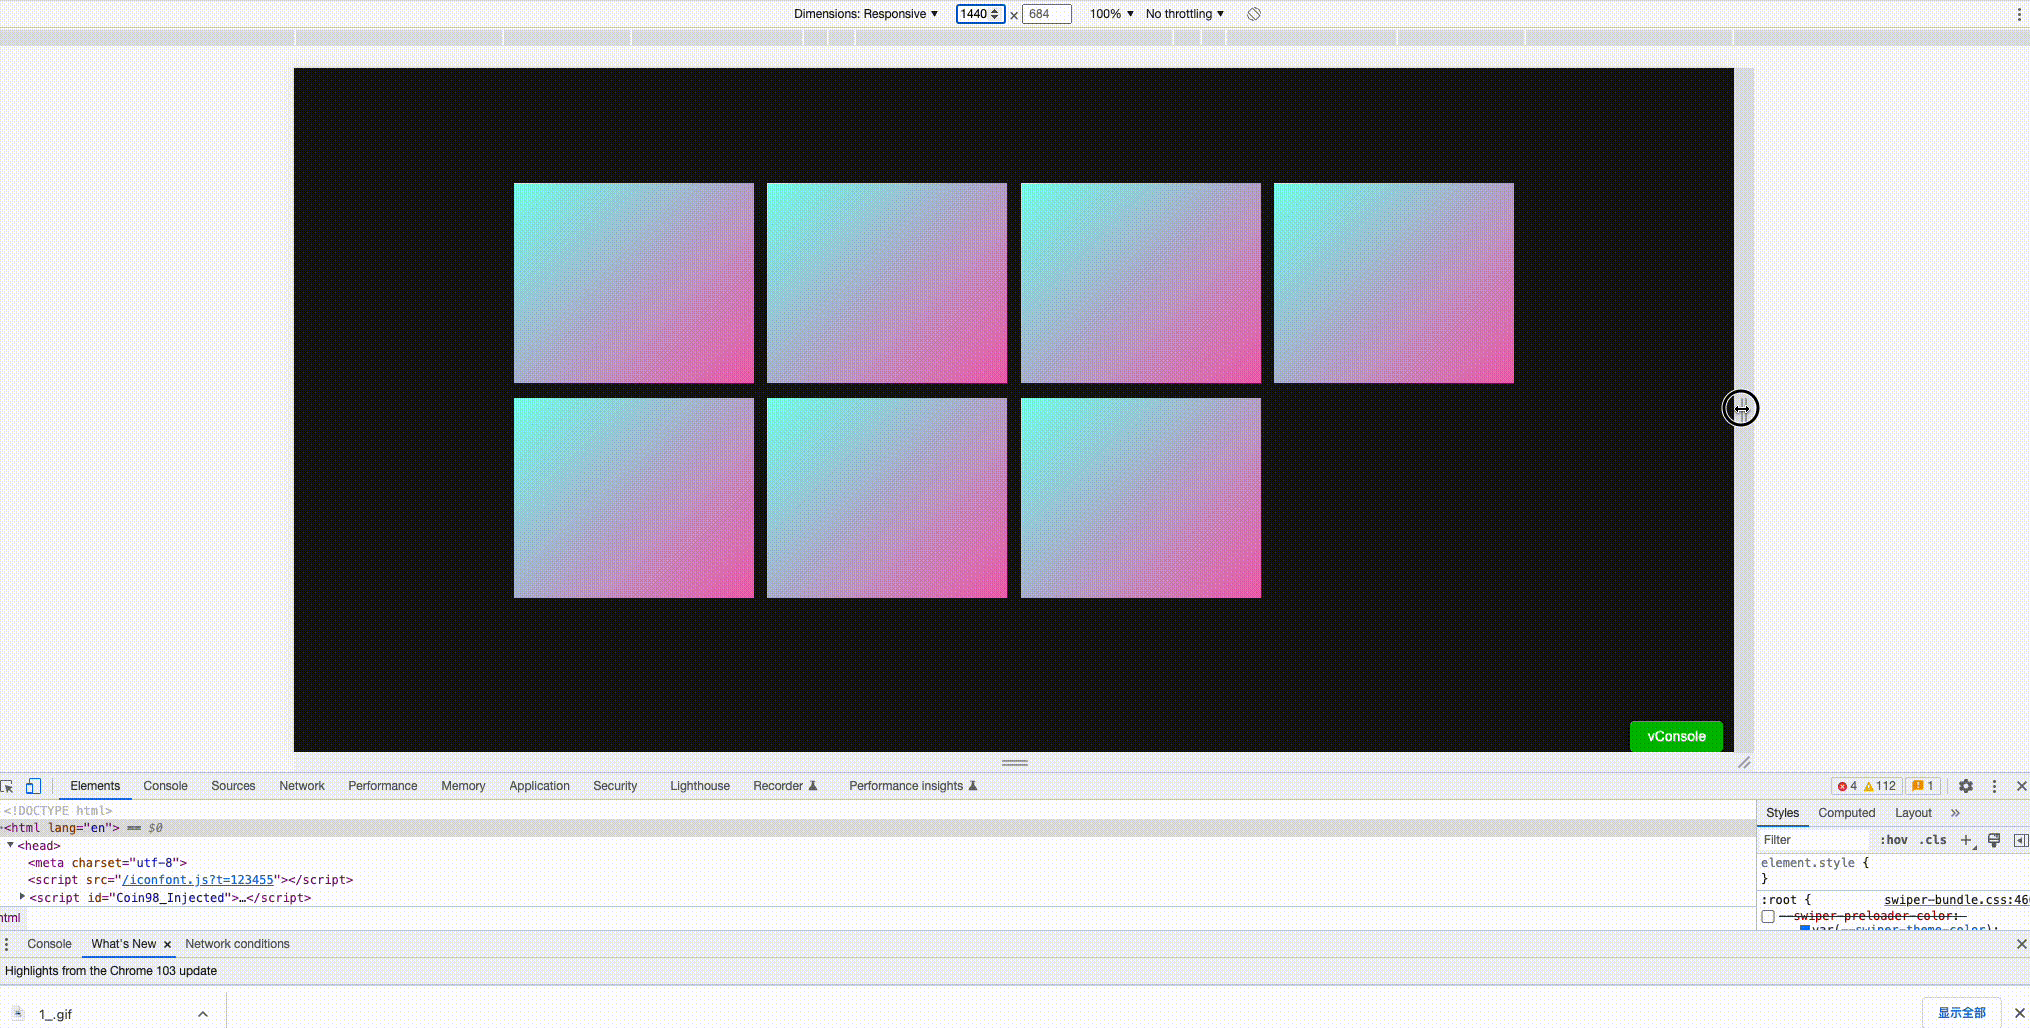The height and width of the screenshot is (1028, 2030).
Task: Click the orange issues counter badge
Action: click(1924, 786)
